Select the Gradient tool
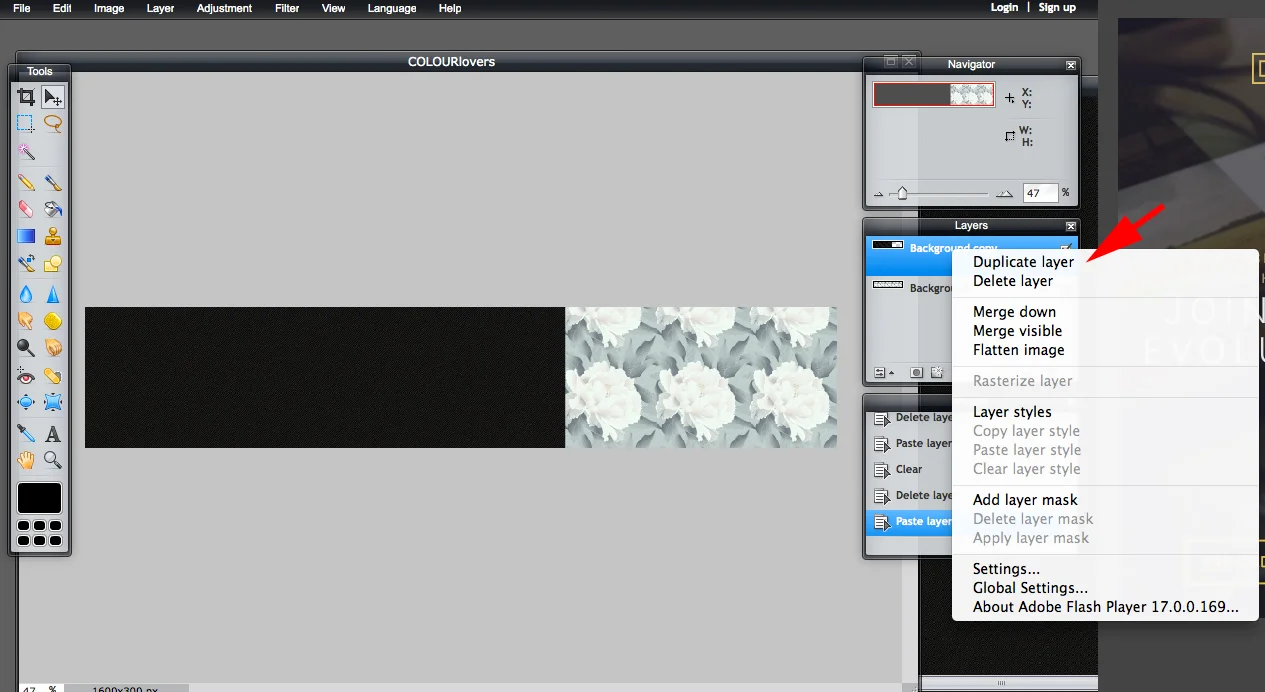 (26, 236)
